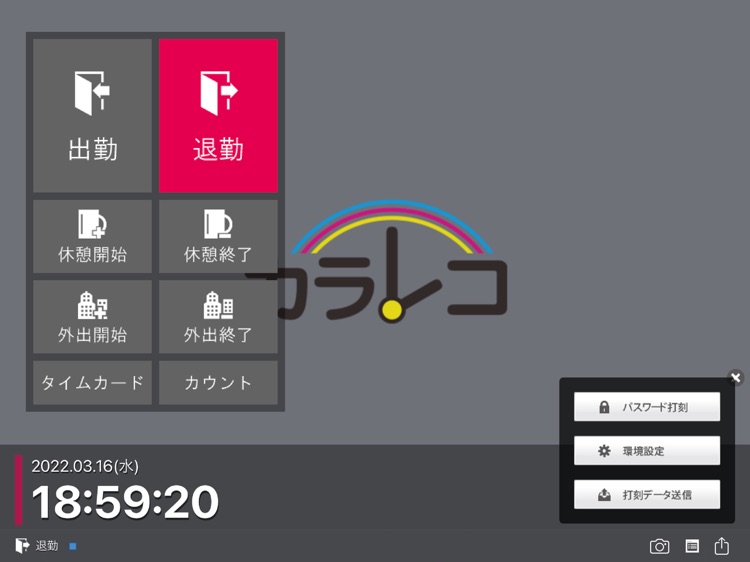The width and height of the screenshot is (750, 562).
Task: Click the date 2022.03.16(水)
Action: (x=85, y=466)
